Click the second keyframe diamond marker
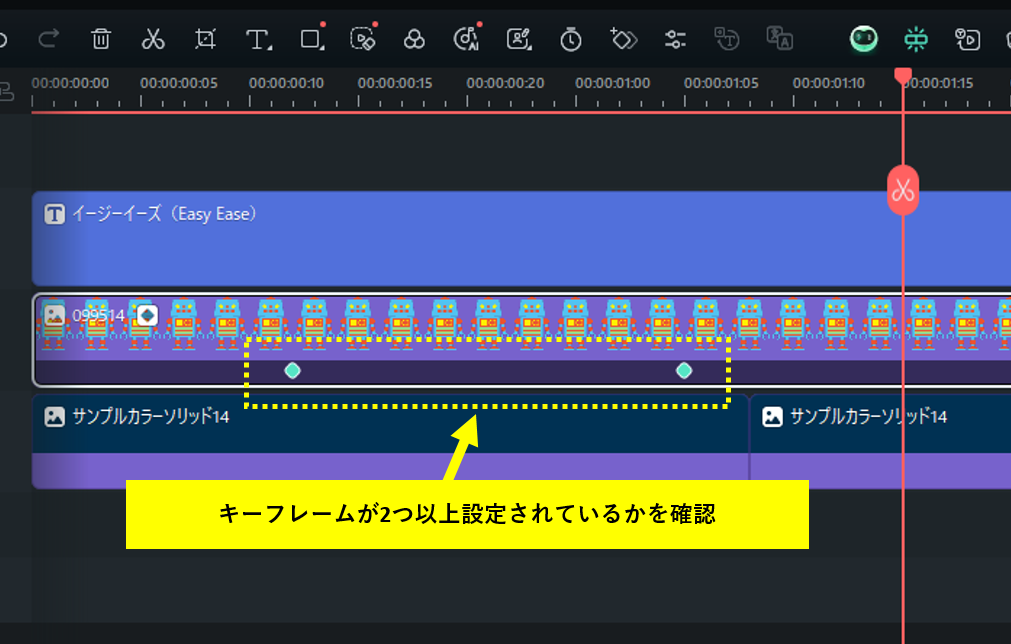Screen dimensions: 1011x644 pos(684,370)
